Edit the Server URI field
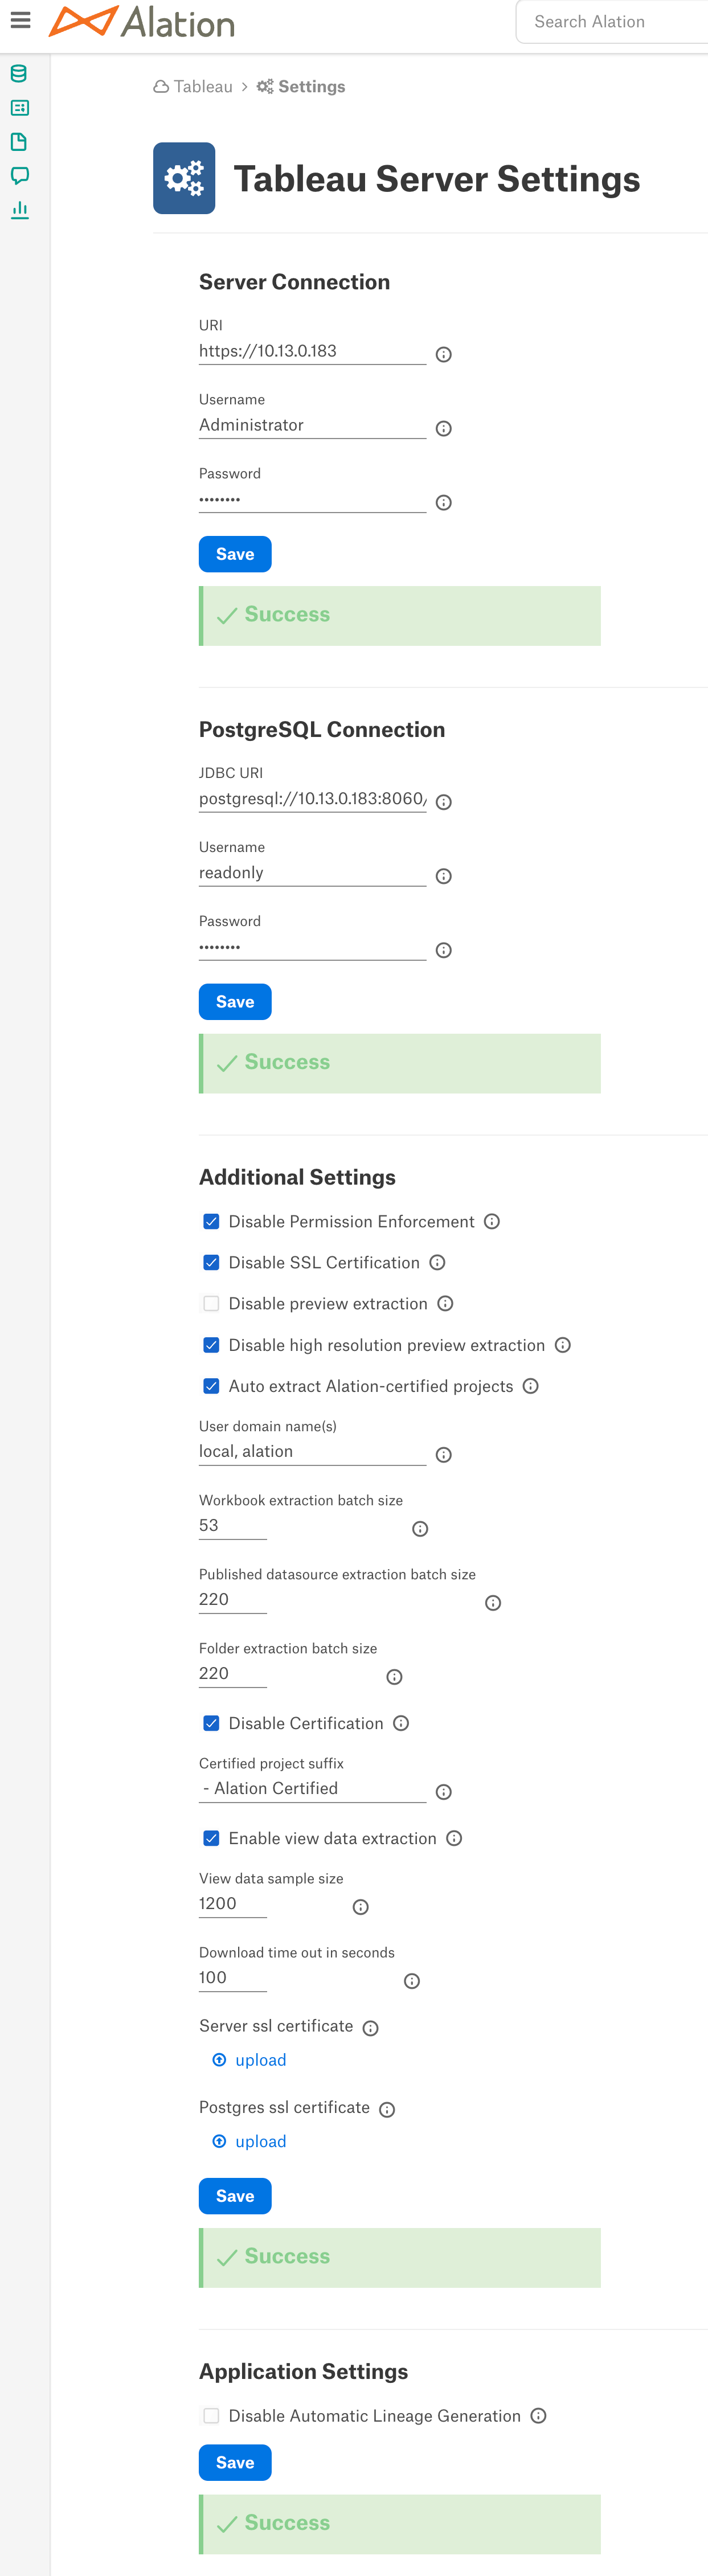The height and width of the screenshot is (2576, 708). pos(312,351)
